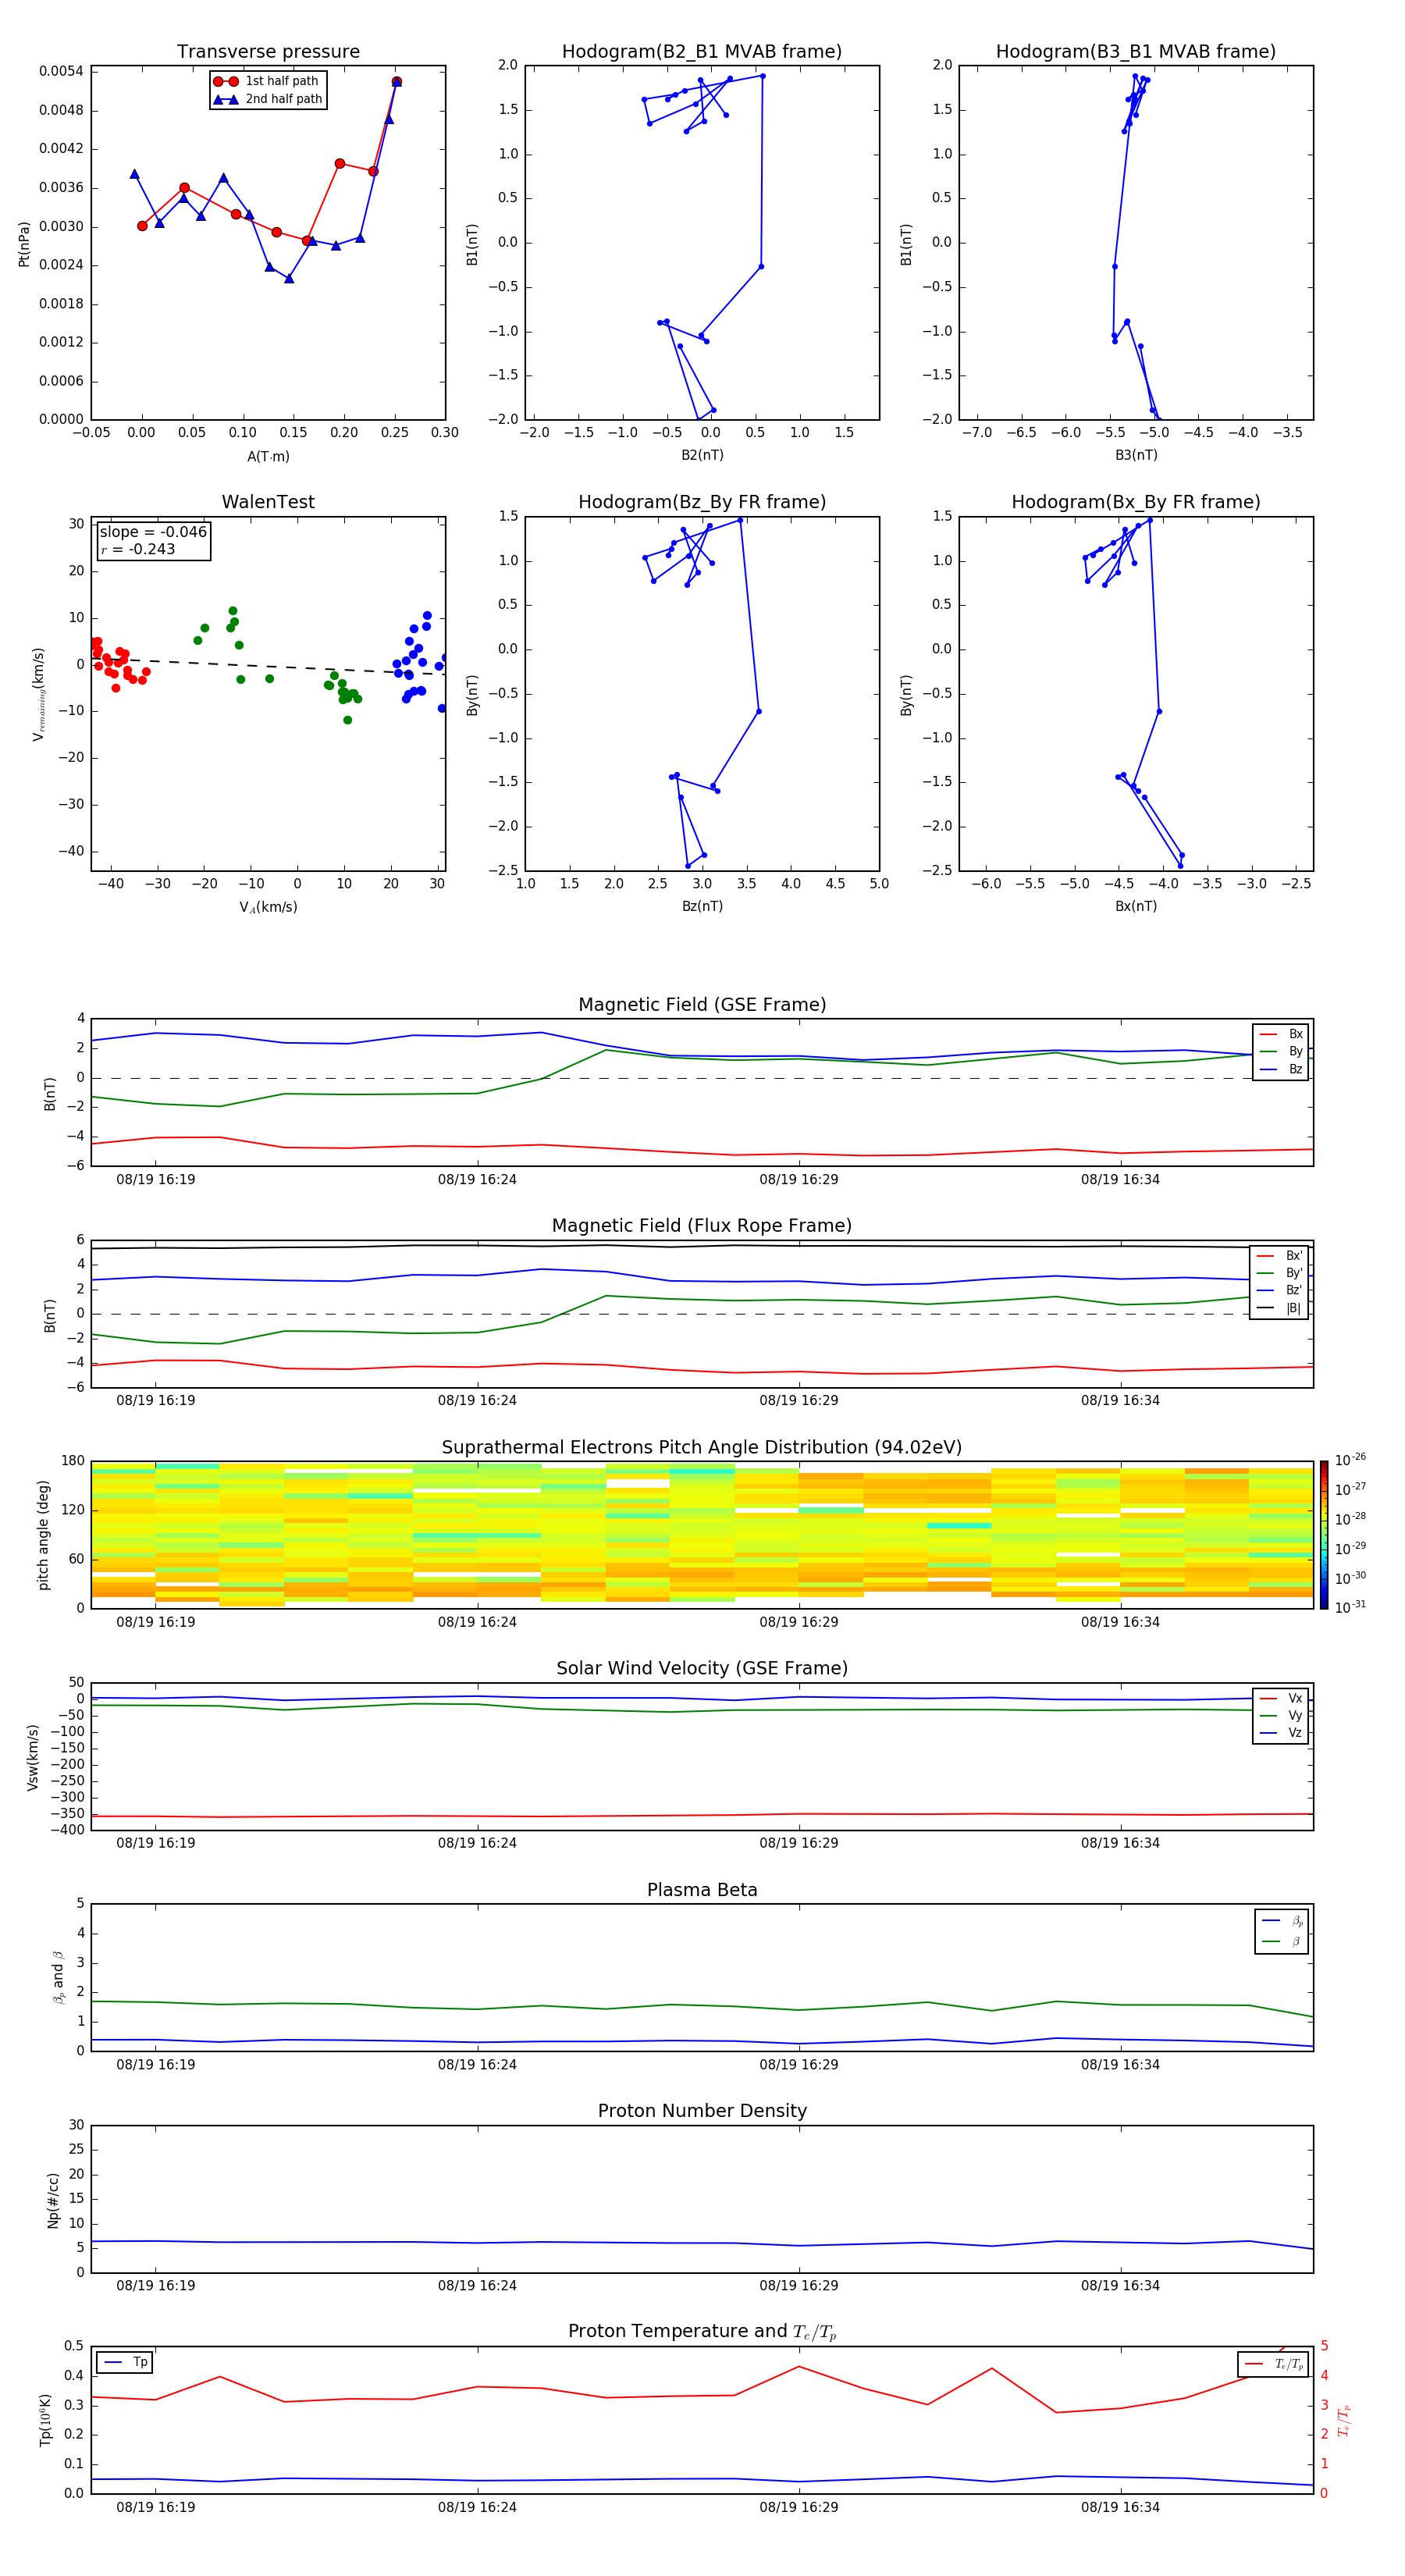This screenshot has height=2576, width=1405.
Task: Click the dashed fit line in WalenTest
Action: (268, 665)
